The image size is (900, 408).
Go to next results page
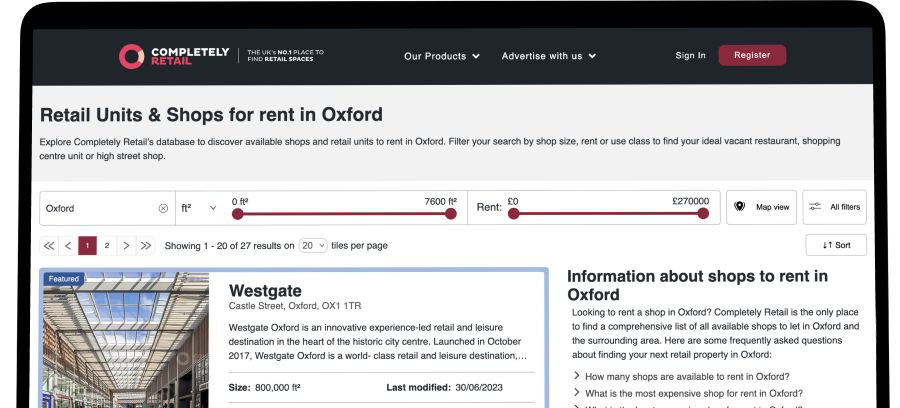126,246
